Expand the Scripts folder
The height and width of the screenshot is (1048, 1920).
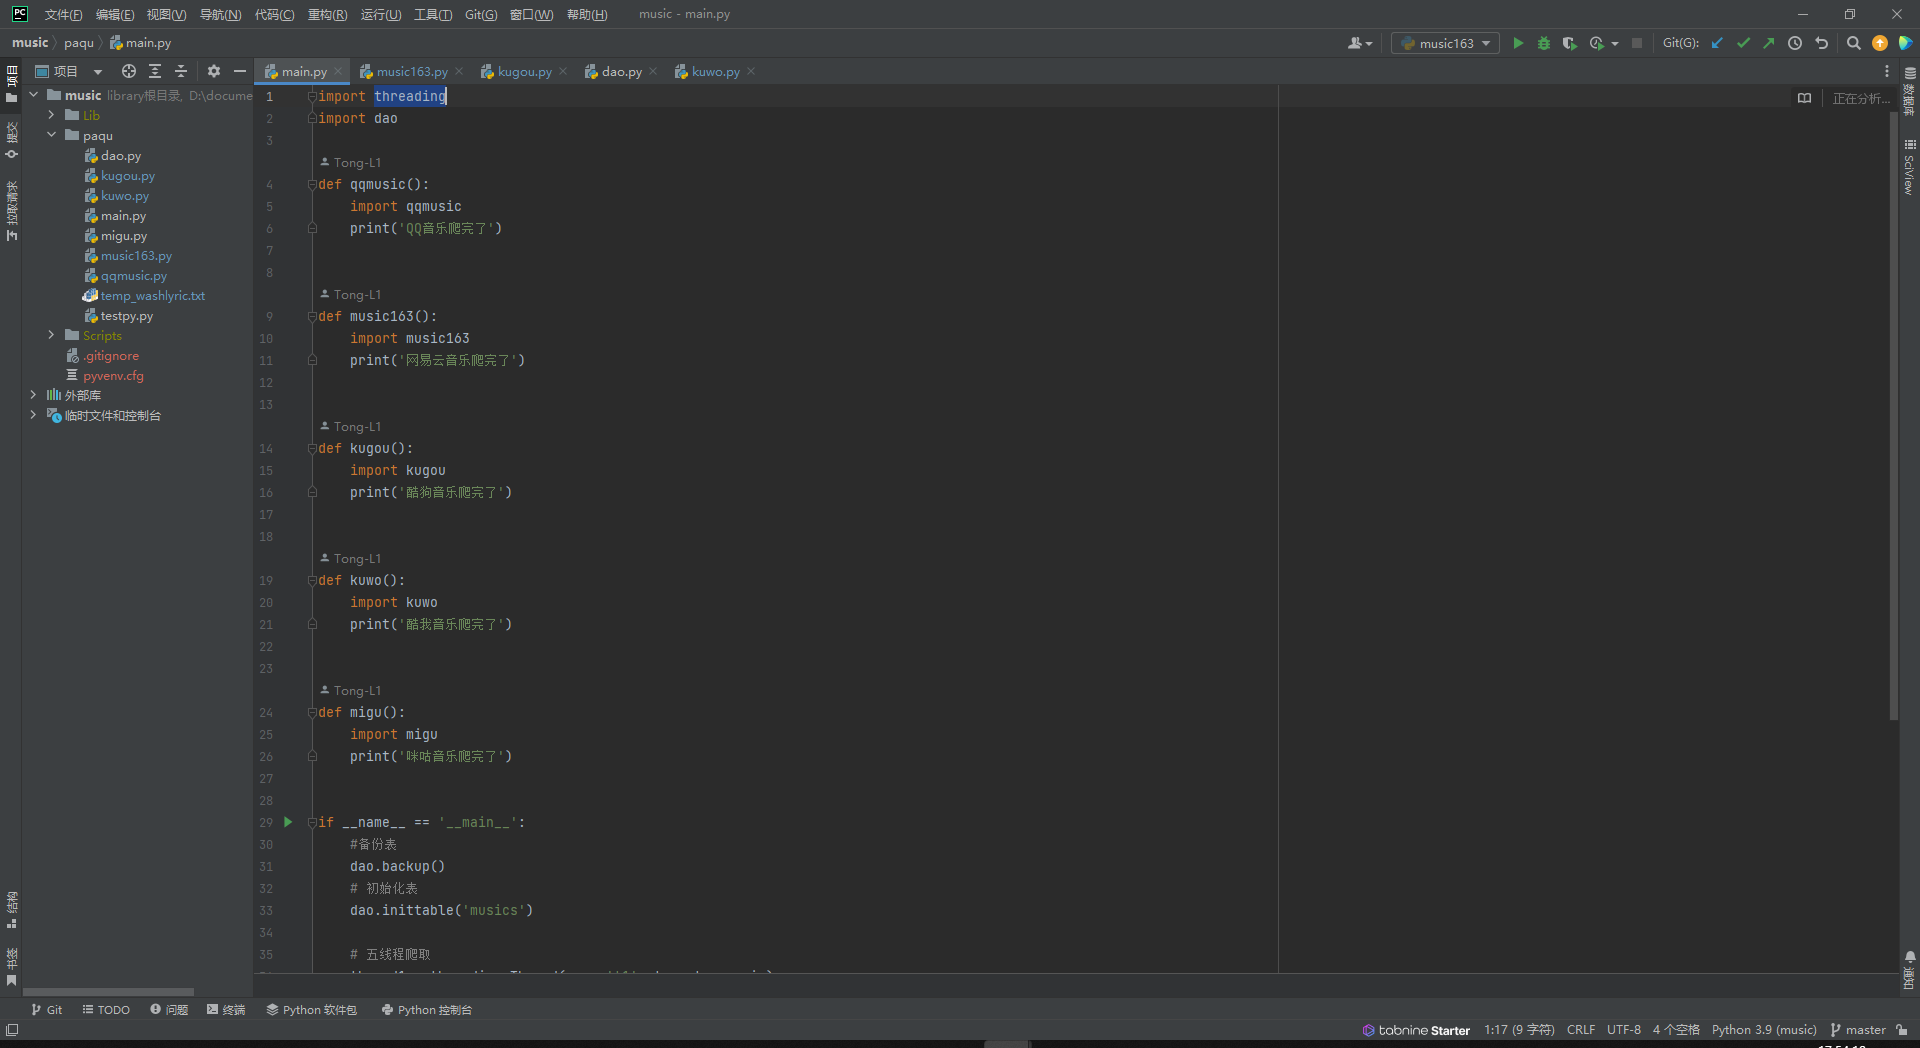click(52, 335)
